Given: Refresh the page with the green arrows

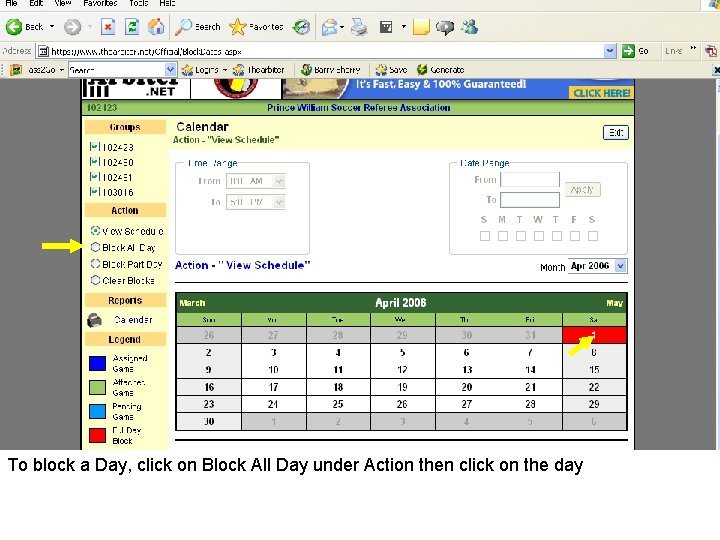Looking at the screenshot, I should 132,27.
